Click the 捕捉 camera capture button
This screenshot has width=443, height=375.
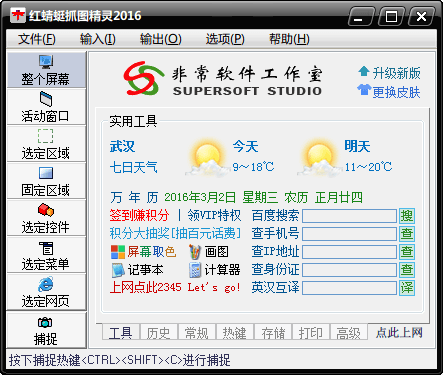coord(46,331)
